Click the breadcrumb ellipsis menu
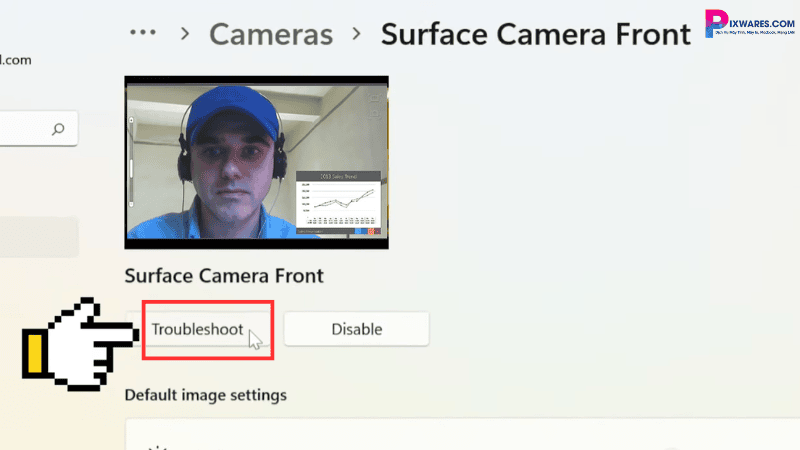This screenshot has width=800, height=450. (x=143, y=33)
